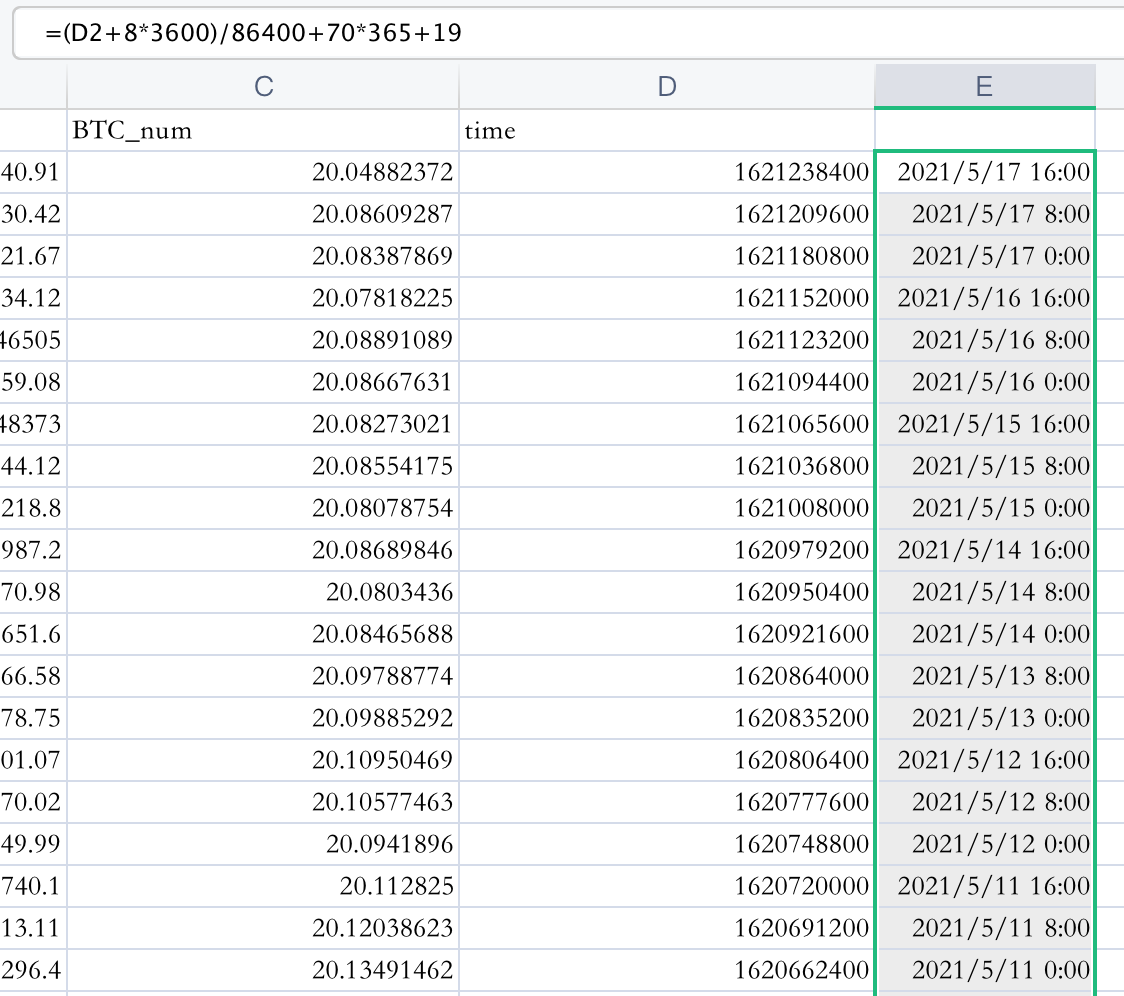This screenshot has height=996, width=1124.
Task: Select cell with value 20.08387869
Action: [263, 256]
